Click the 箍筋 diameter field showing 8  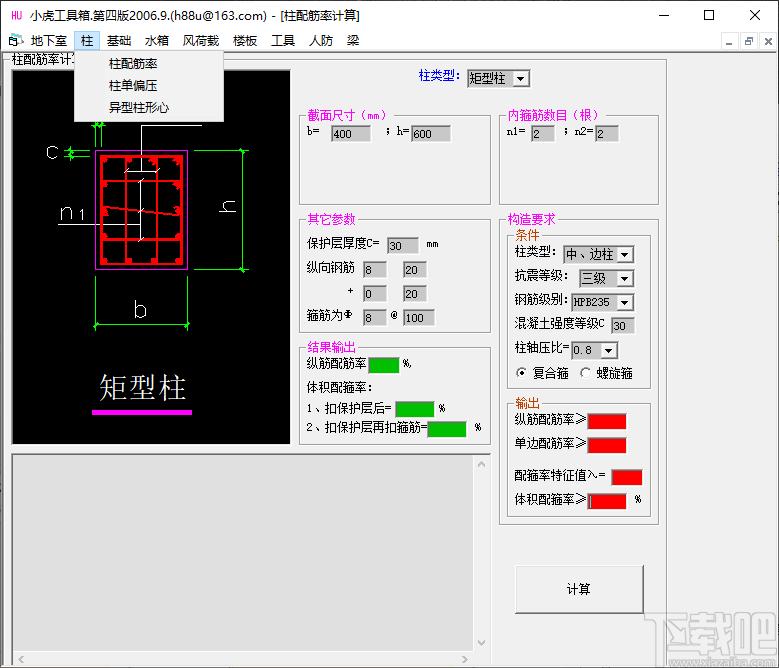375,317
